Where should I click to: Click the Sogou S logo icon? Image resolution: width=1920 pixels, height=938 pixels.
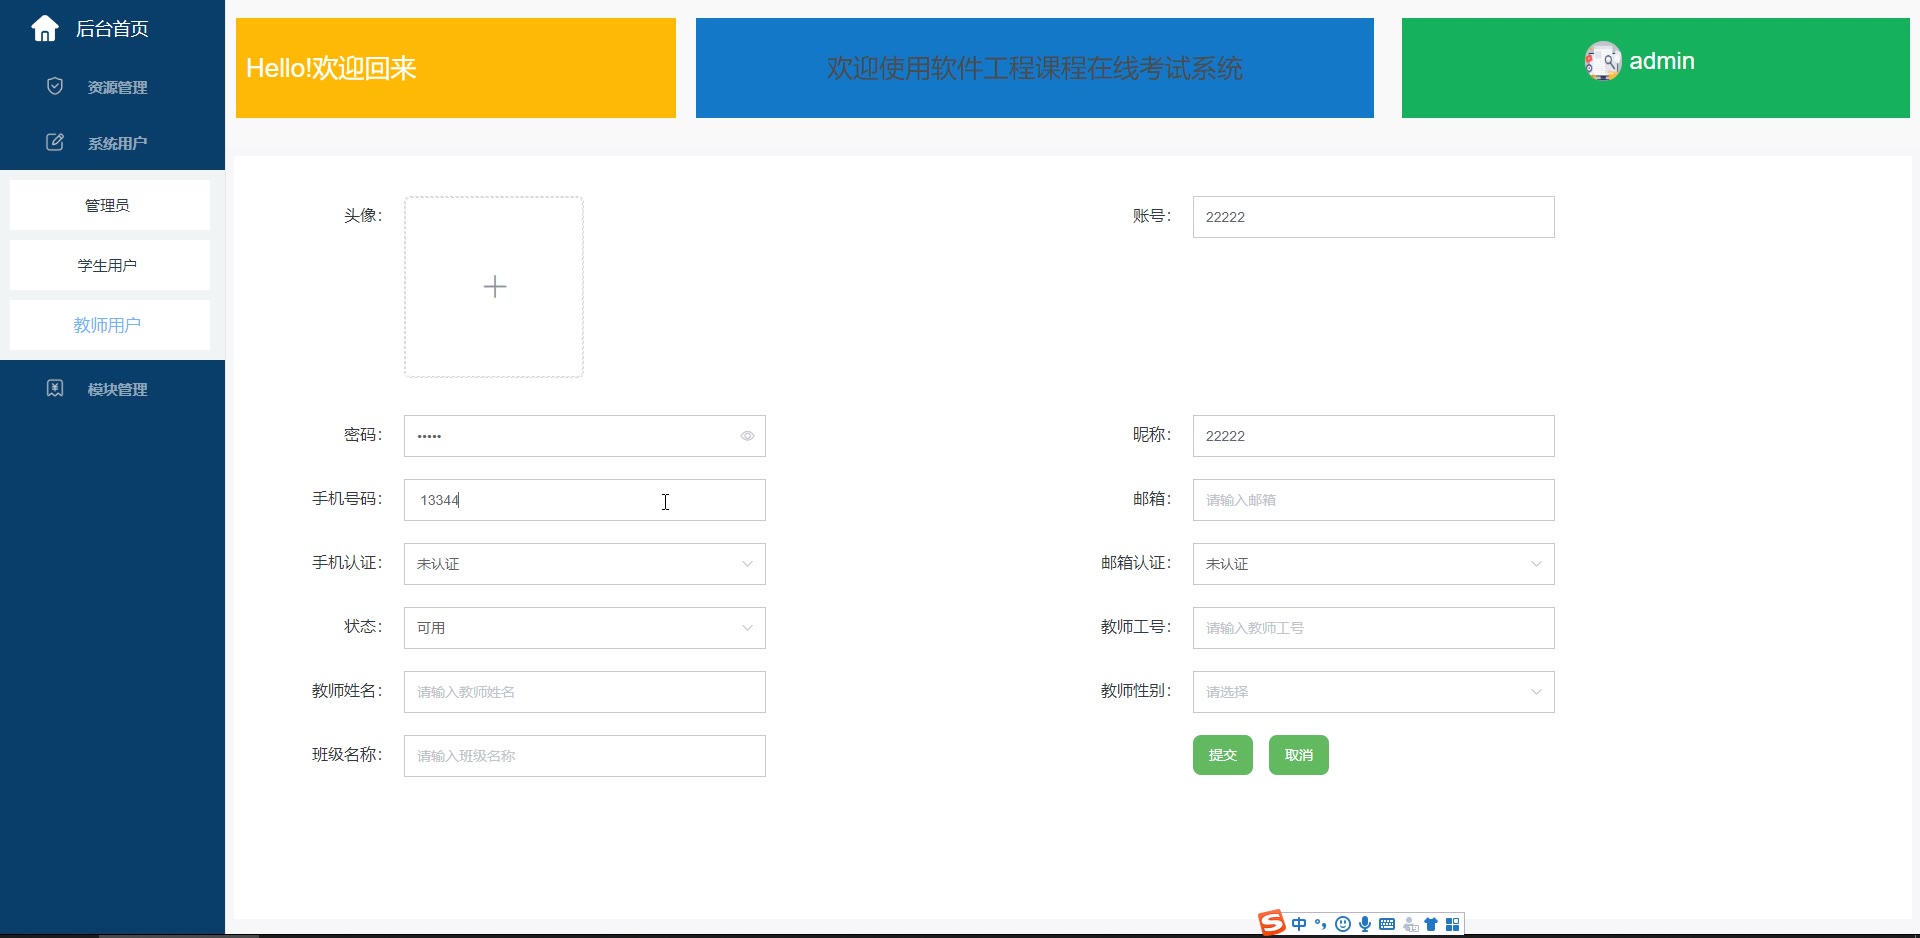pos(1272,923)
